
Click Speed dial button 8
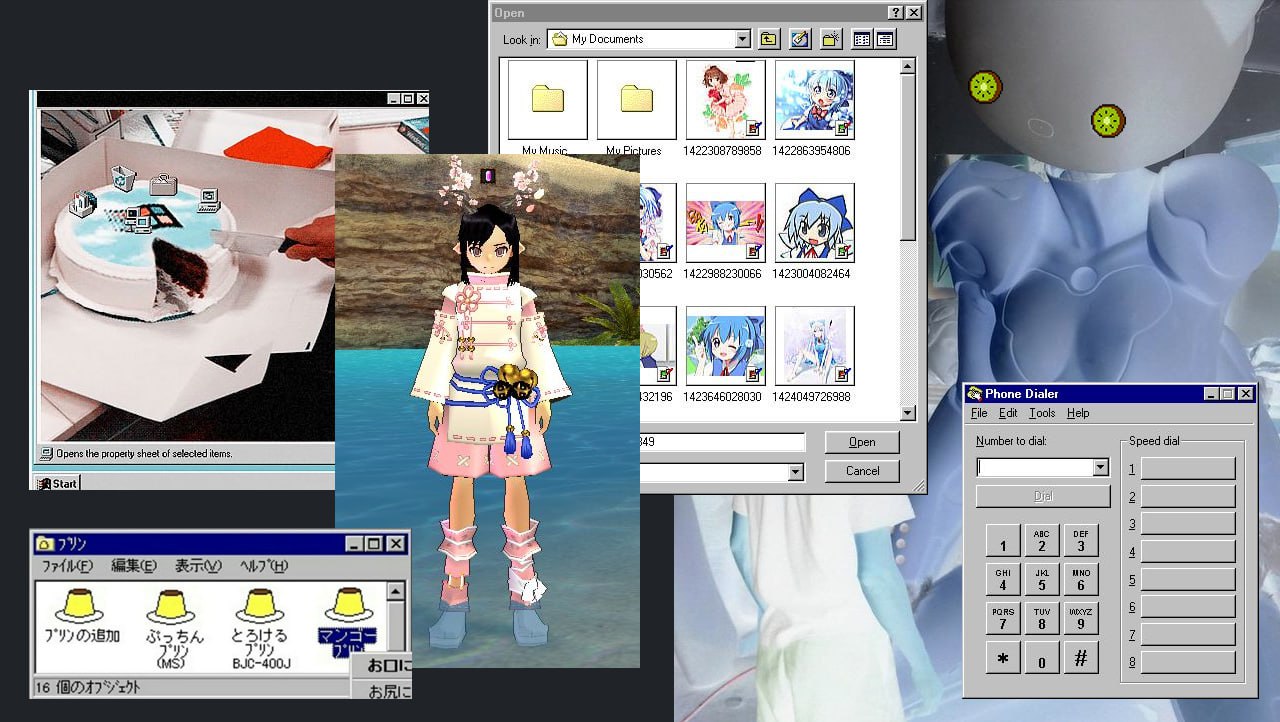(x=1188, y=662)
